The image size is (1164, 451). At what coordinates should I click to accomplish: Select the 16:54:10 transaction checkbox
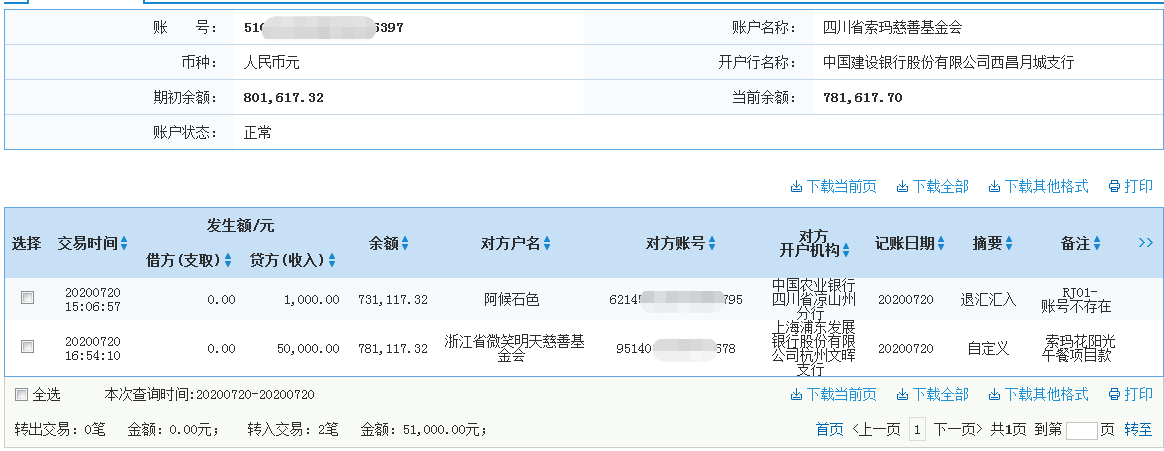(28, 346)
